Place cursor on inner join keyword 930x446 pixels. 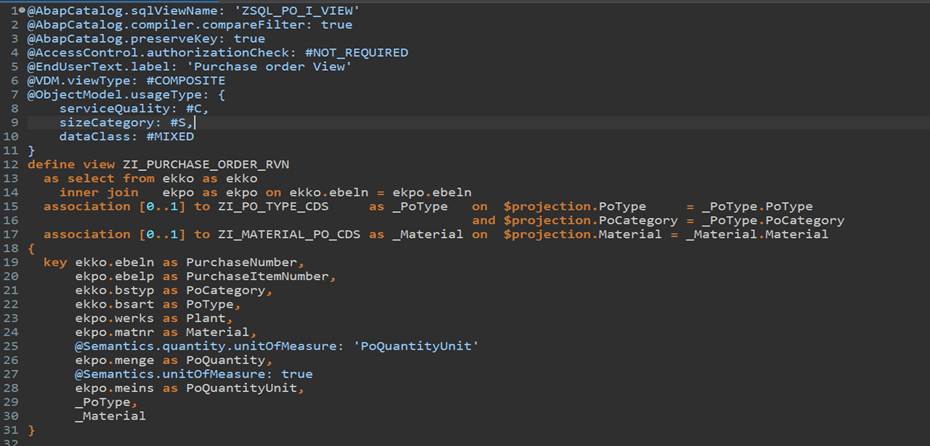pyautogui.click(x=98, y=192)
